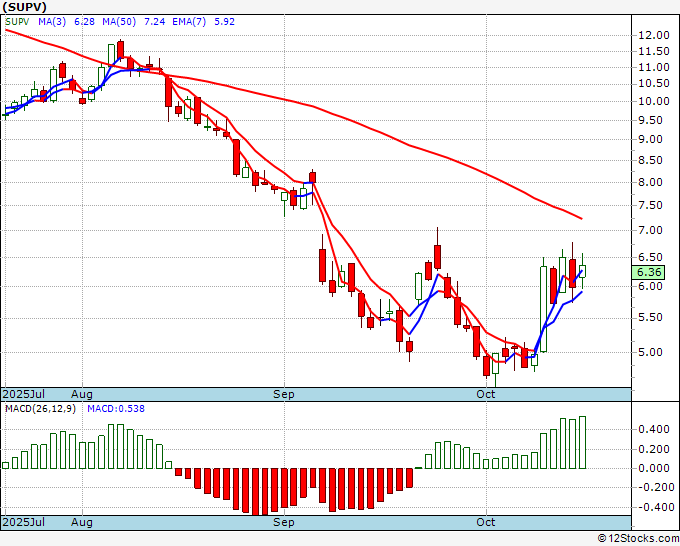Click the 8.50 price axis label
This screenshot has height=546, width=680.
coord(651,160)
